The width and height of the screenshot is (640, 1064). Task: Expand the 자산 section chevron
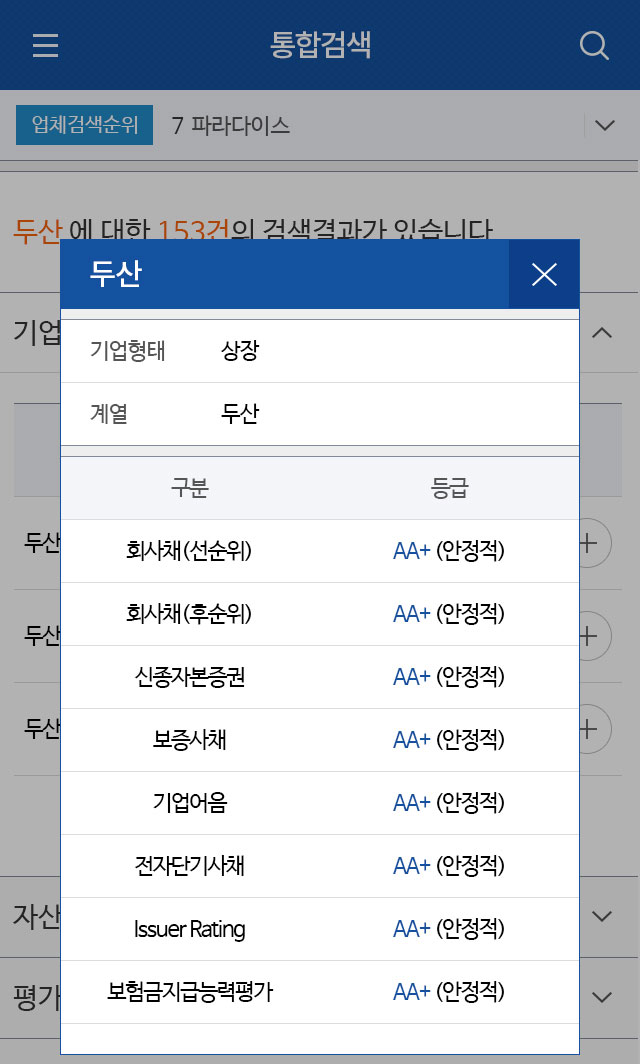pyautogui.click(x=602, y=916)
